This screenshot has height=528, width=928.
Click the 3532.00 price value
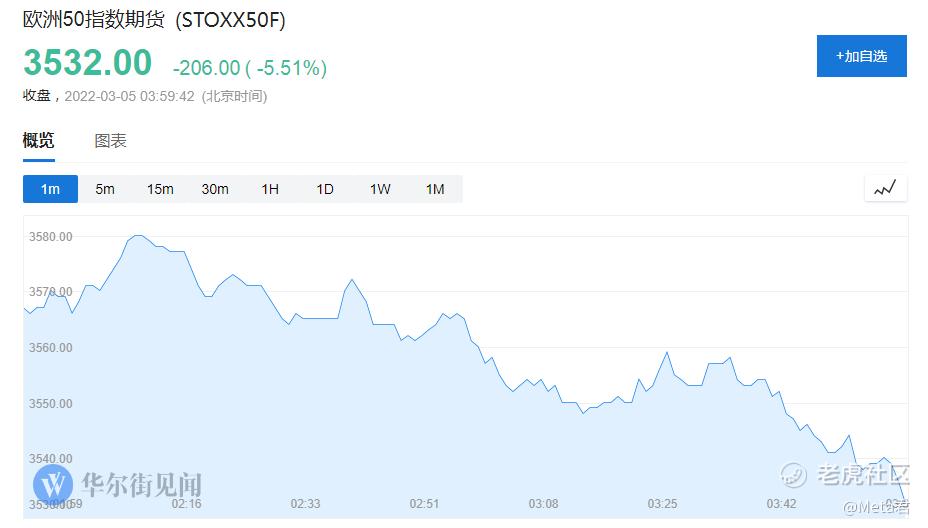click(x=88, y=63)
